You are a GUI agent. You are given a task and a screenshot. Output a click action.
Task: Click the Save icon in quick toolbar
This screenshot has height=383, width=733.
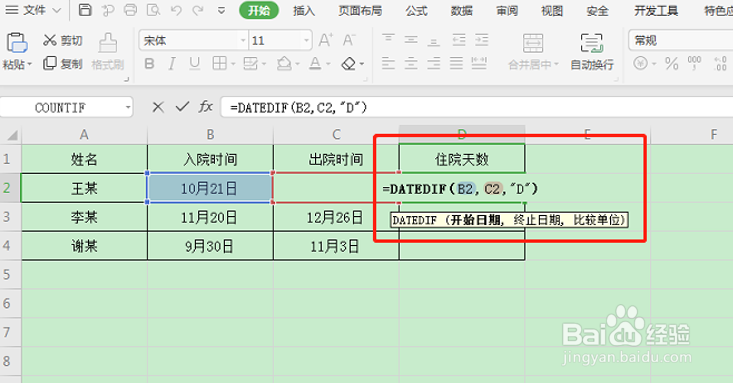(x=85, y=10)
